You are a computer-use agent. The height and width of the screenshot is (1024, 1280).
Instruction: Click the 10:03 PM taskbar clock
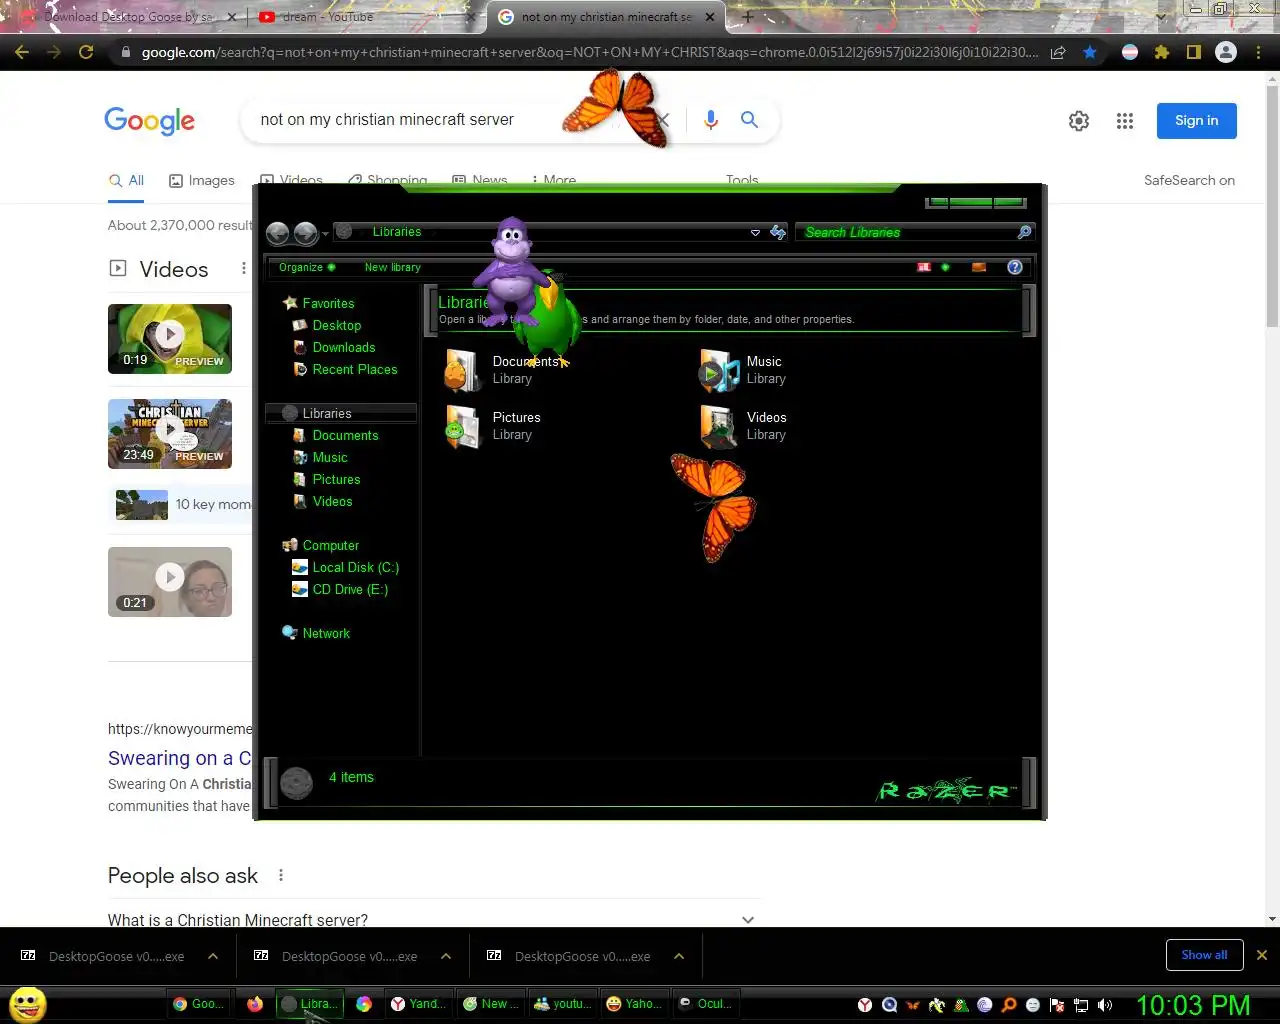[x=1193, y=1005]
